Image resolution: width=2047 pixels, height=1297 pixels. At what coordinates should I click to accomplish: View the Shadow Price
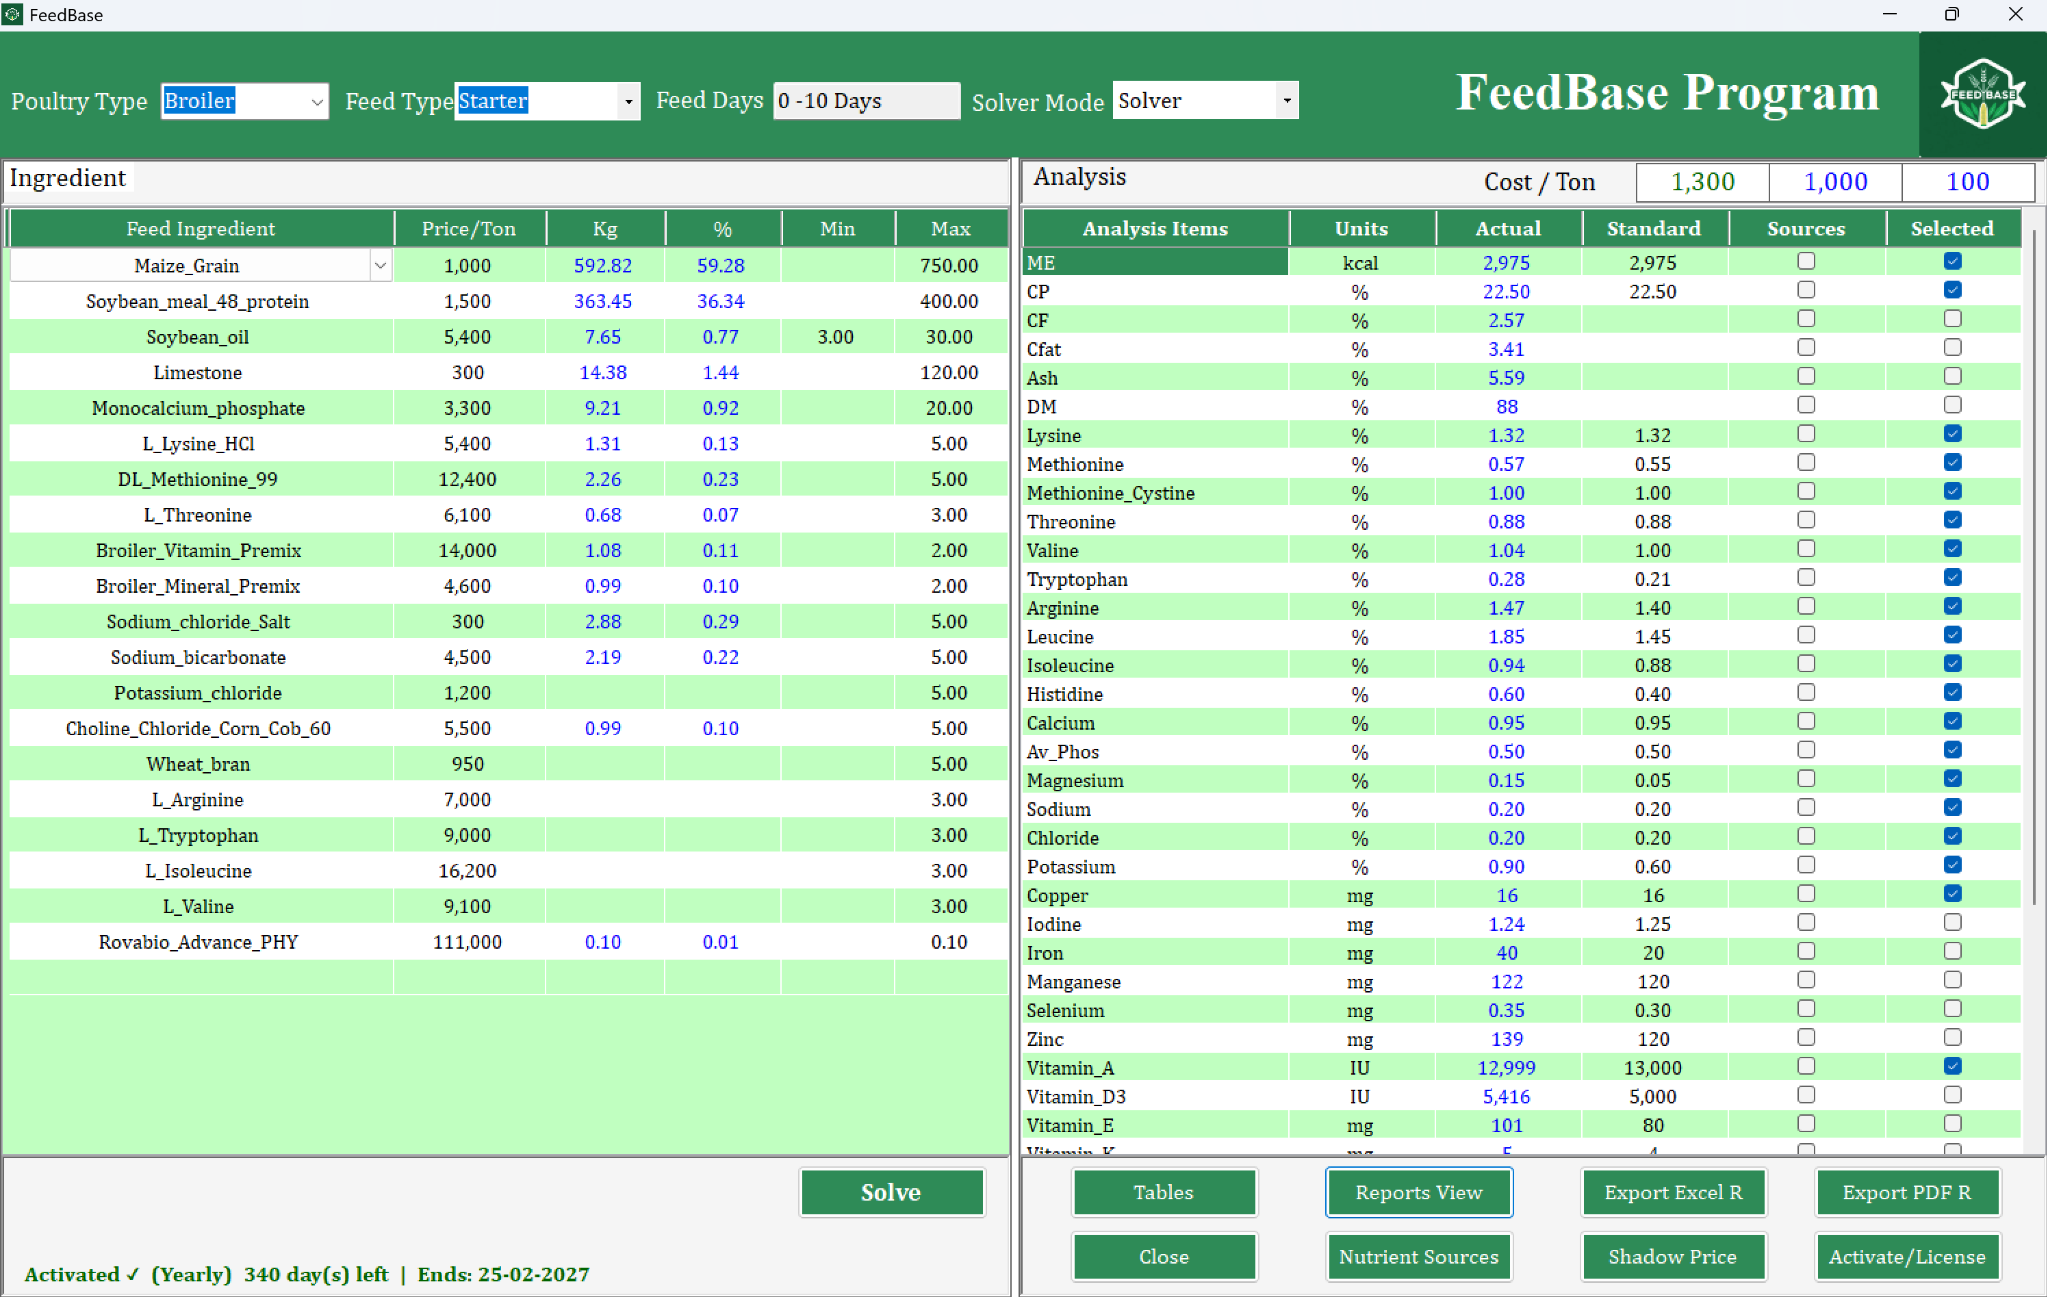[x=1673, y=1257]
